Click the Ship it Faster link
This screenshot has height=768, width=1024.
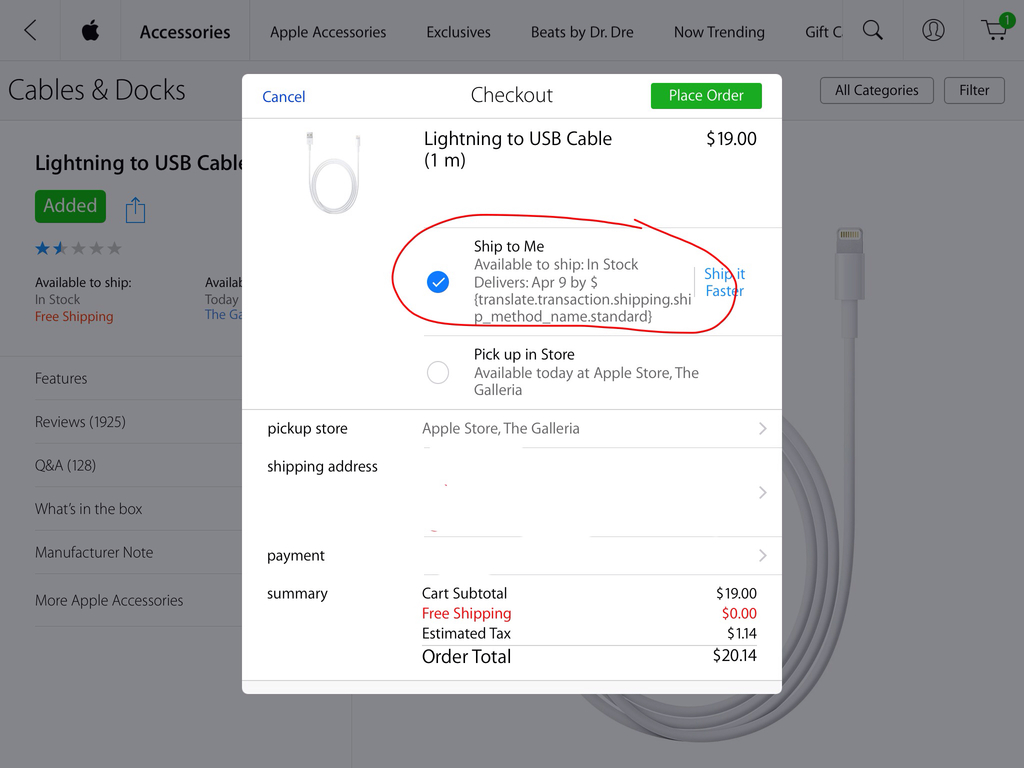tap(724, 282)
